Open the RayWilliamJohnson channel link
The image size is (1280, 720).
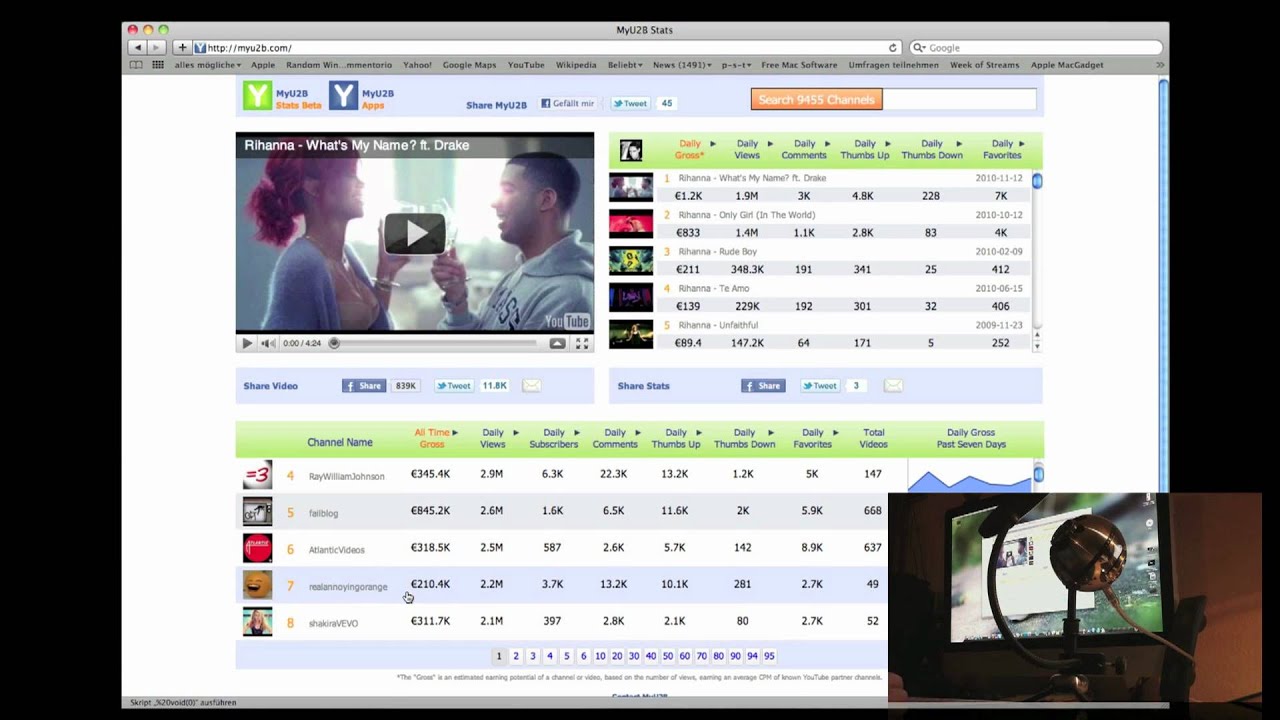[x=346, y=476]
